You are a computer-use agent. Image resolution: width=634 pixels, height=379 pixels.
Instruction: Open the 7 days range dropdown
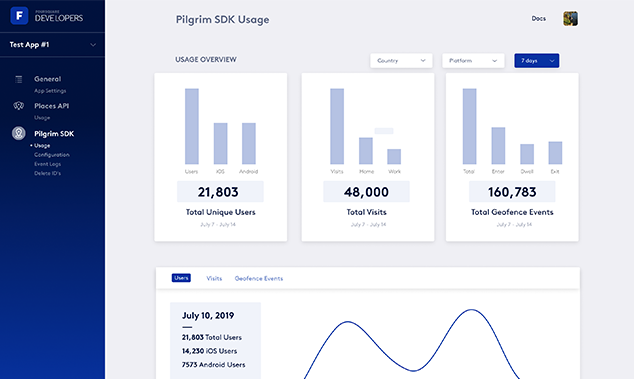click(537, 61)
